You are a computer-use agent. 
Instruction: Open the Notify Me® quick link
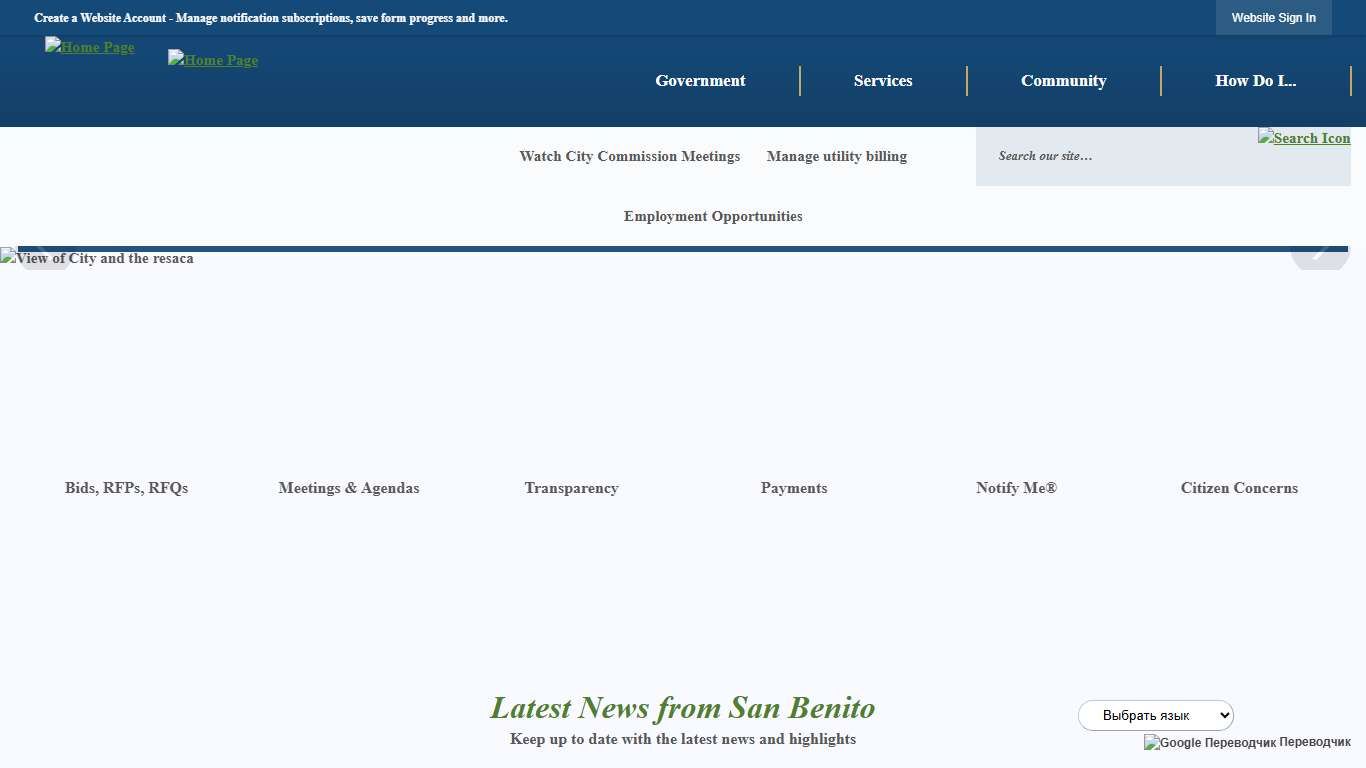pyautogui.click(x=1016, y=488)
